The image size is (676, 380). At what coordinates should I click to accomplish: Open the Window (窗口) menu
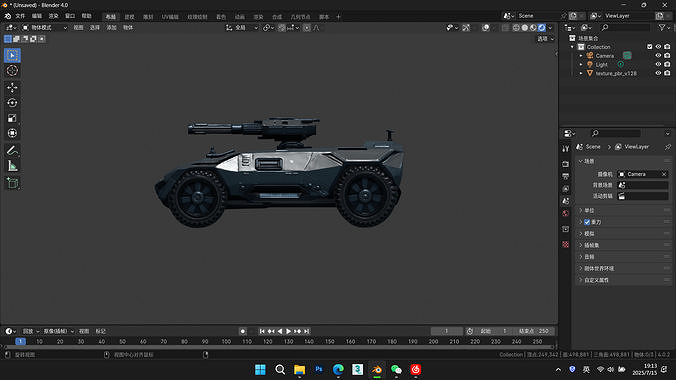coord(70,16)
